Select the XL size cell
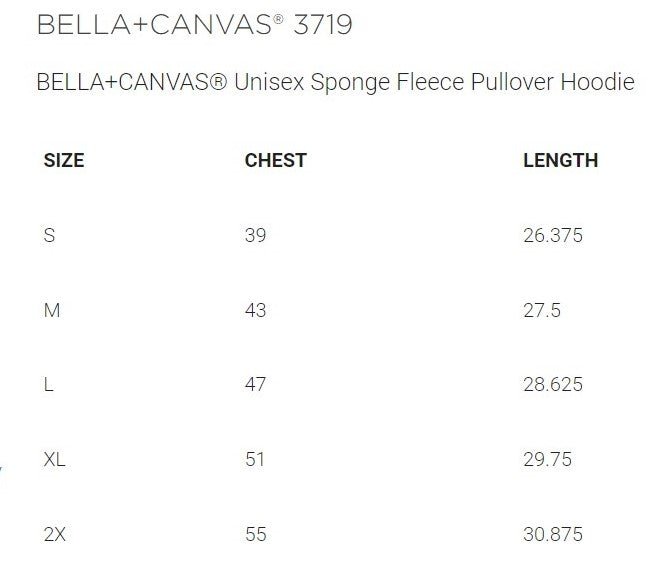Image resolution: width=662 pixels, height=566 pixels. coord(55,460)
